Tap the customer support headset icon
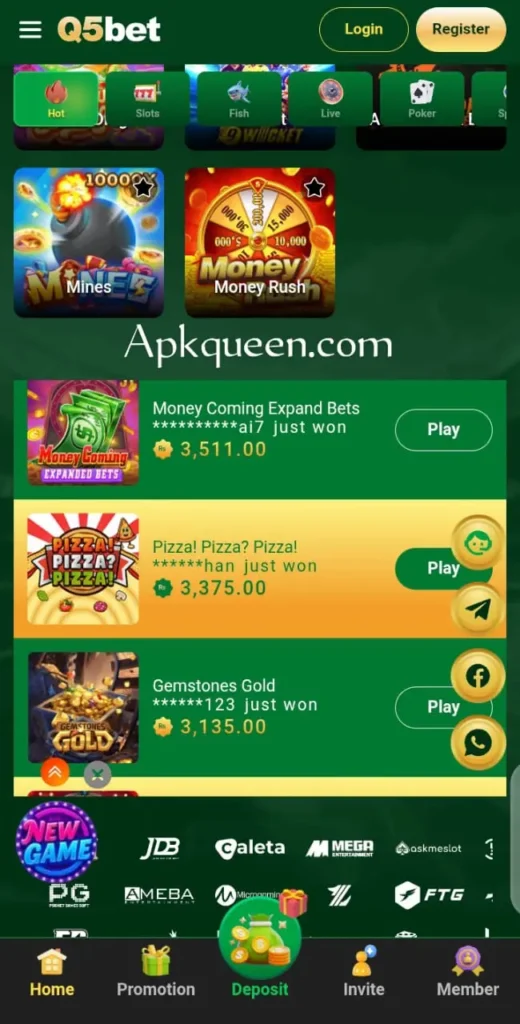Viewport: 520px width, 1024px height. (479, 542)
